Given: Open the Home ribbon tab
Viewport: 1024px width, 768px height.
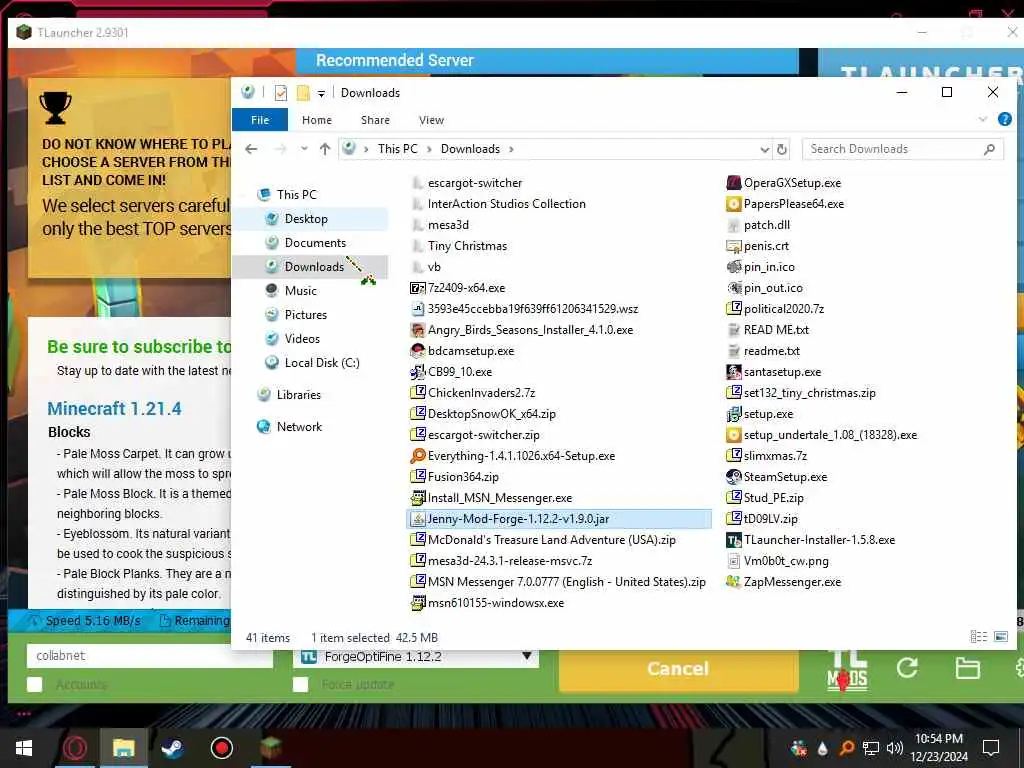Looking at the screenshot, I should point(317,120).
